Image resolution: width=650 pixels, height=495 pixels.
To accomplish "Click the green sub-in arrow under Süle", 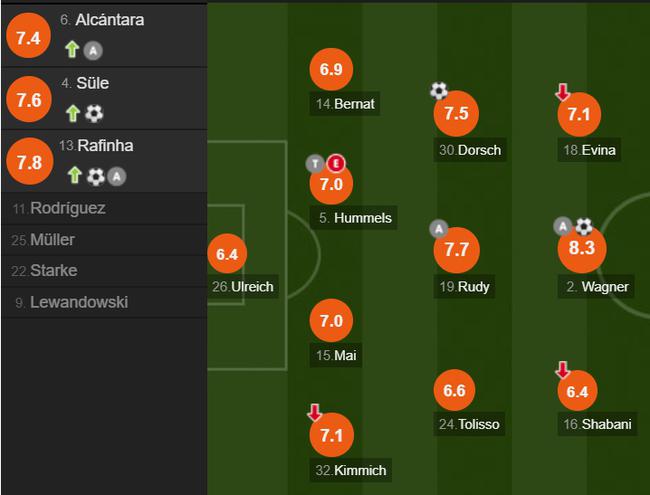I will (73, 113).
